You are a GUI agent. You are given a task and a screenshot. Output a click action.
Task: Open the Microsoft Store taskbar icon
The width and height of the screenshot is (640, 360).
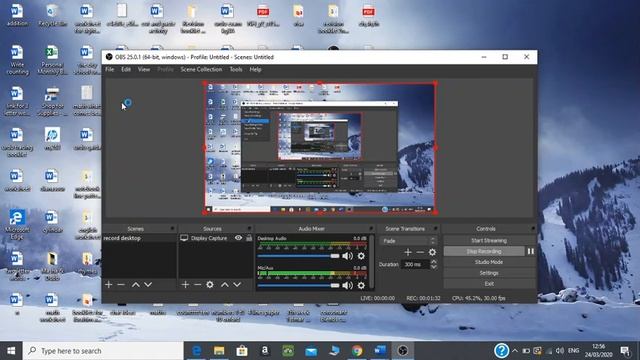(x=242, y=351)
